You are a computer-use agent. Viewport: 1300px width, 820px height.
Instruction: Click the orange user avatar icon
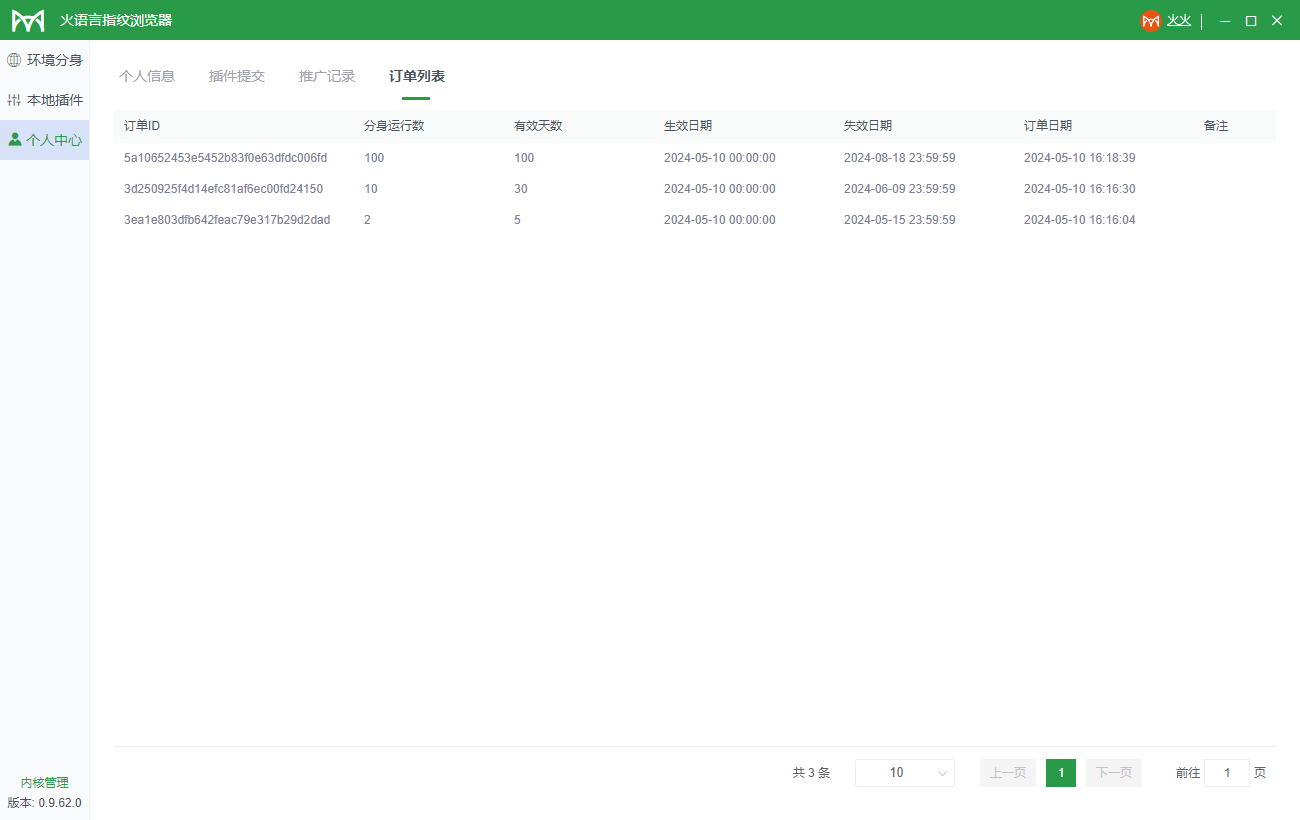coord(1151,20)
